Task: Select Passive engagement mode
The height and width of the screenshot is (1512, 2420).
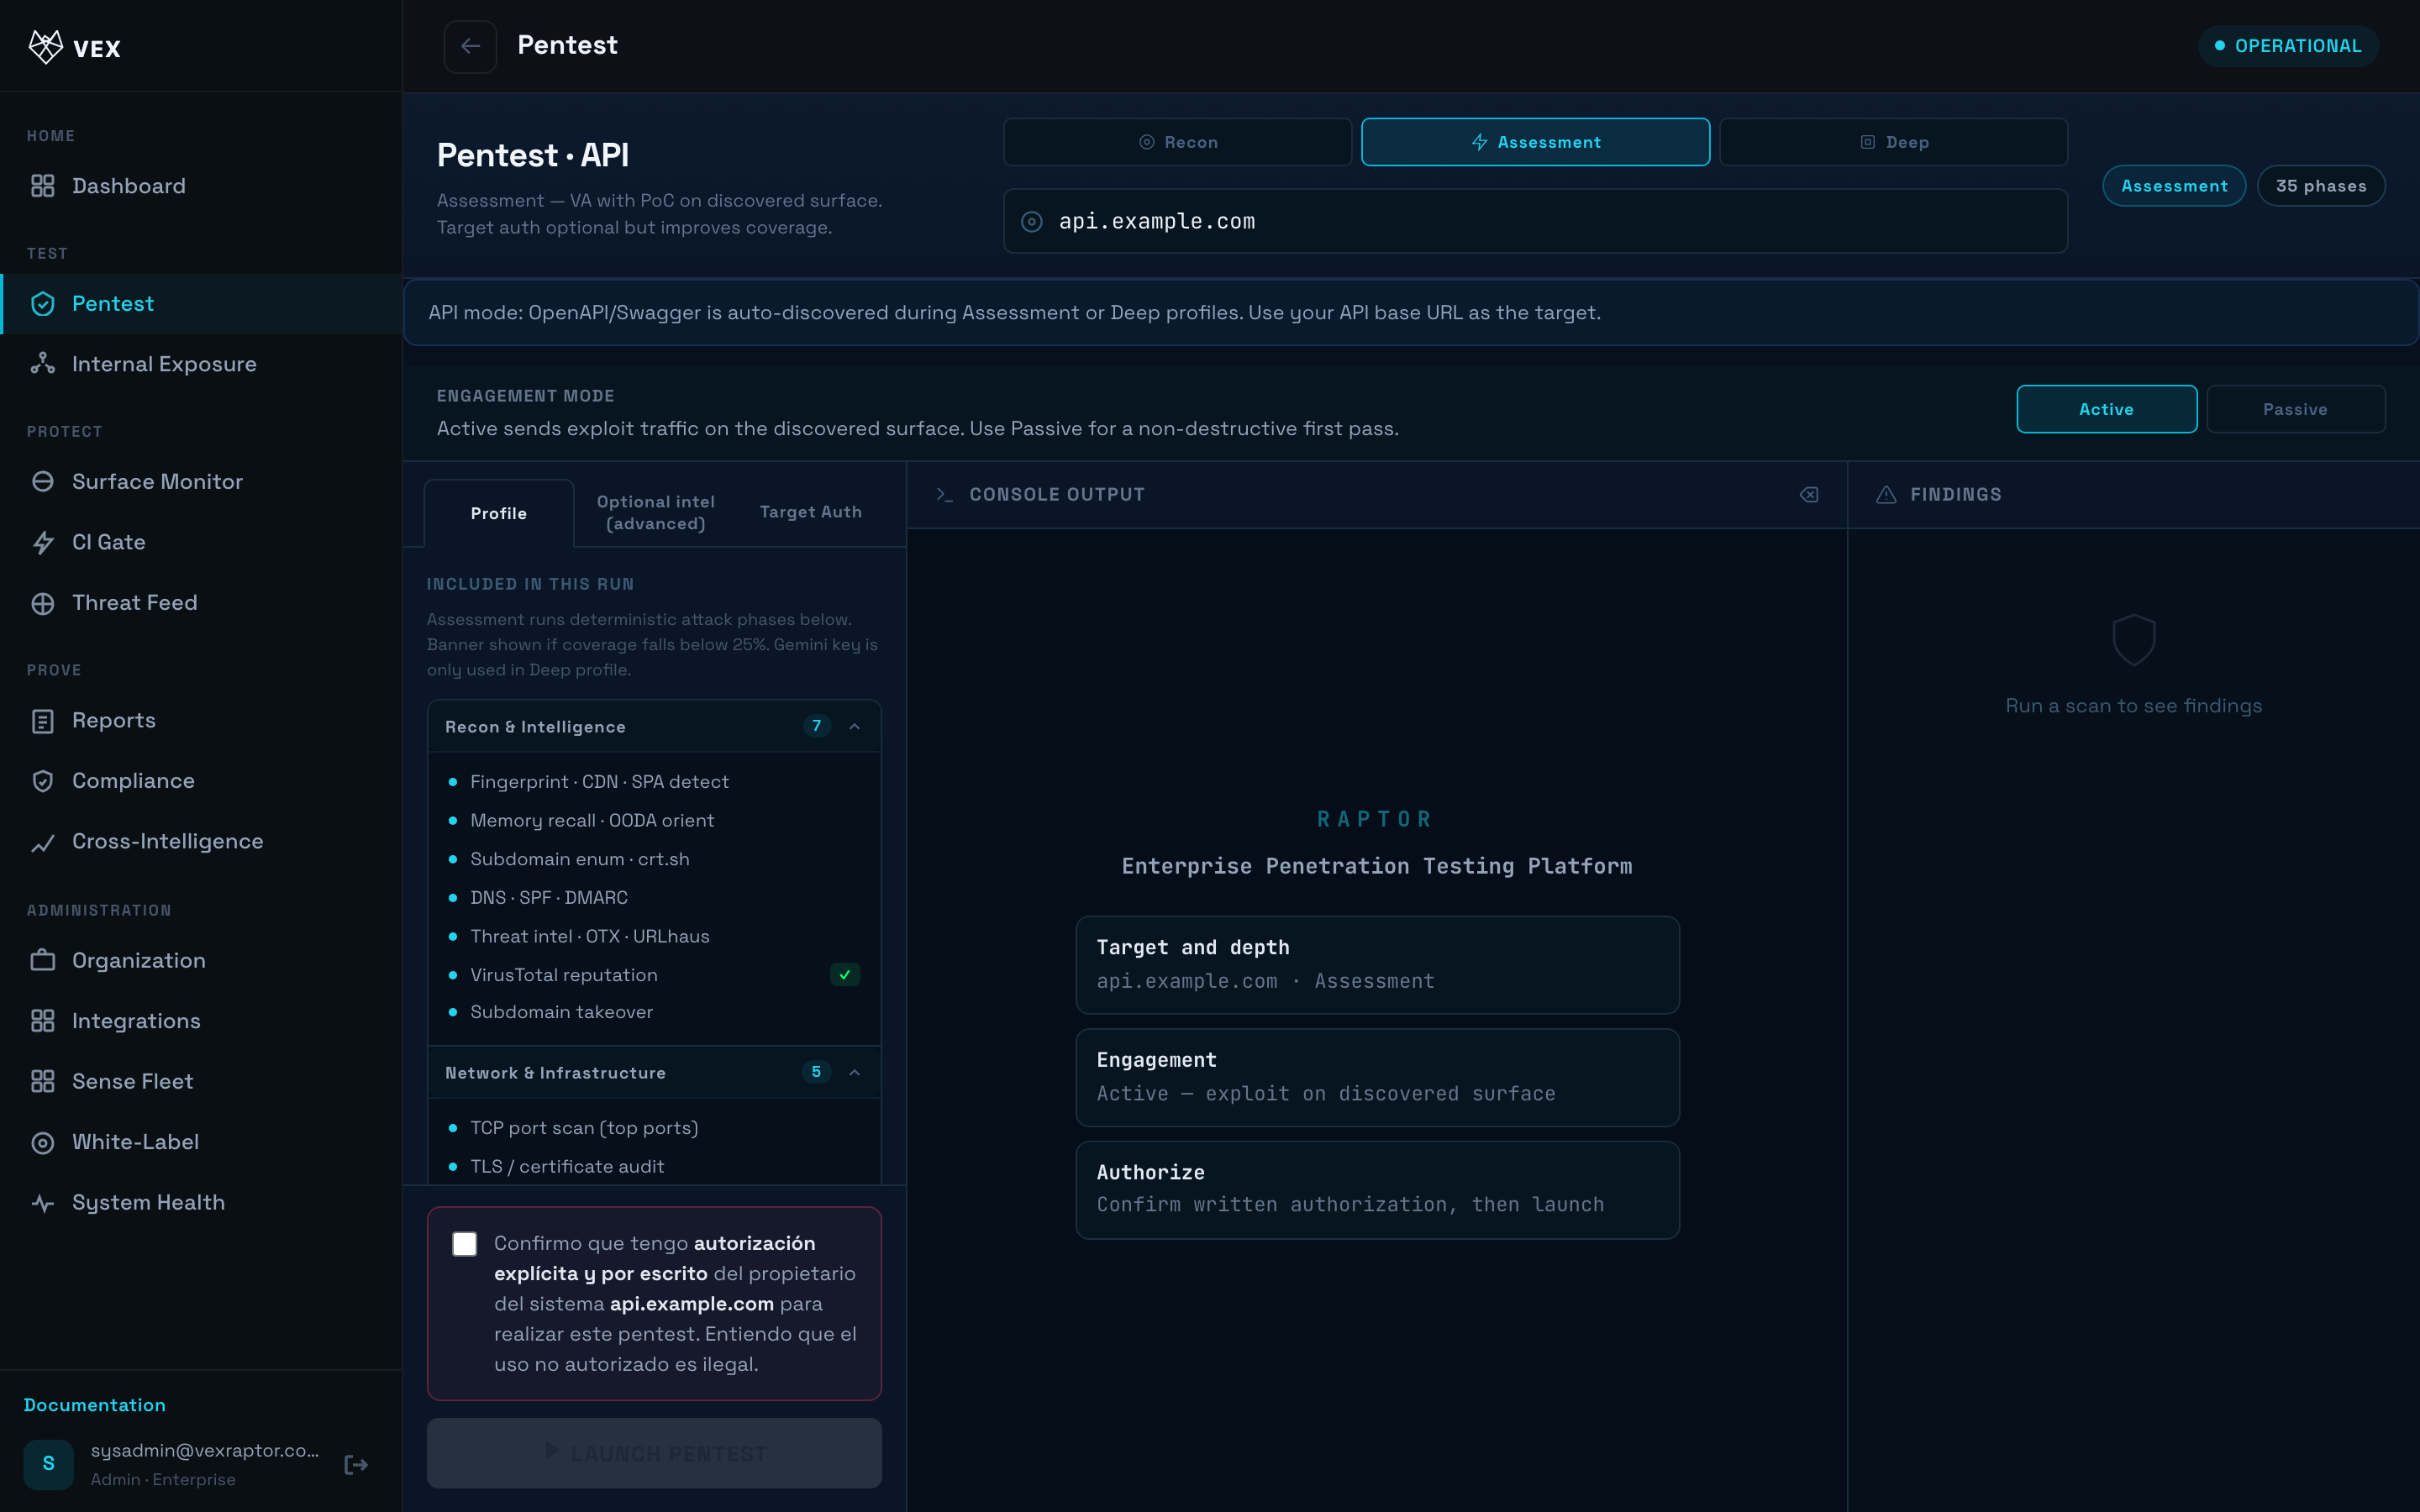Action: point(2295,409)
